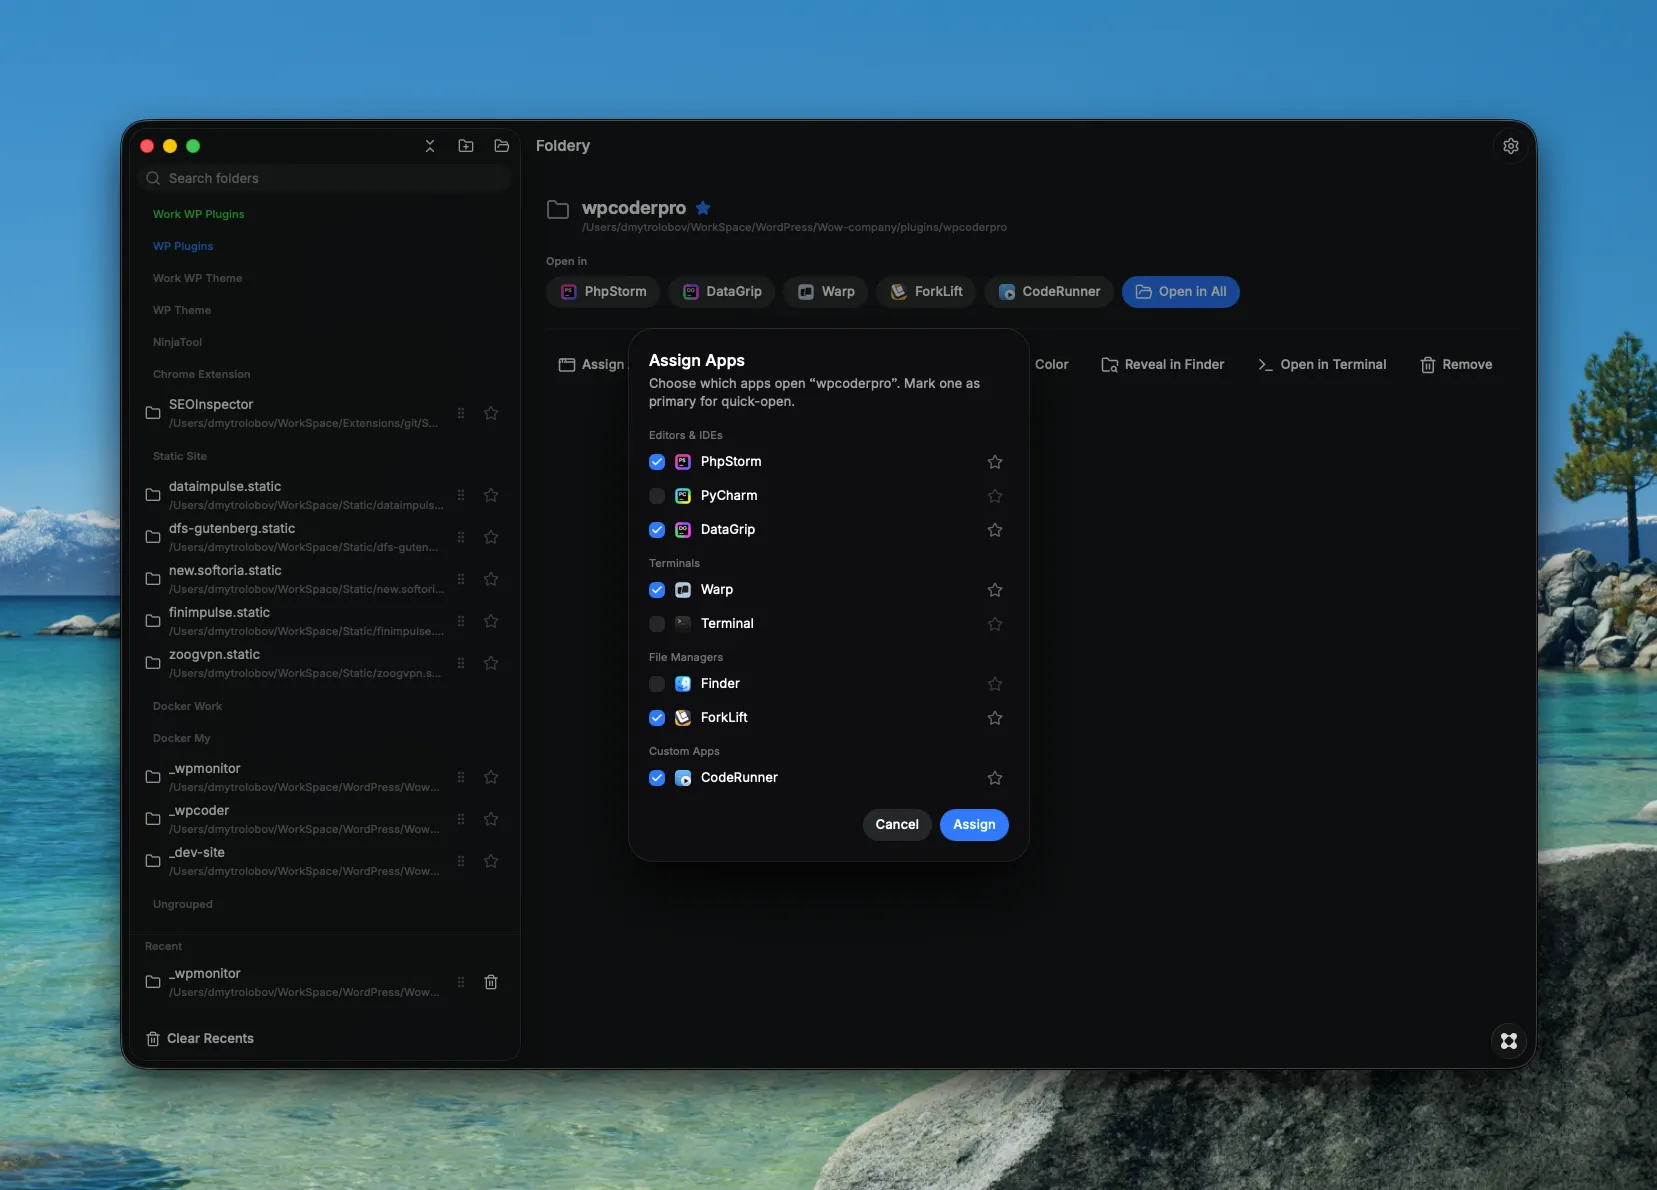Collapse the Static Site group
The height and width of the screenshot is (1190, 1657).
pos(180,456)
